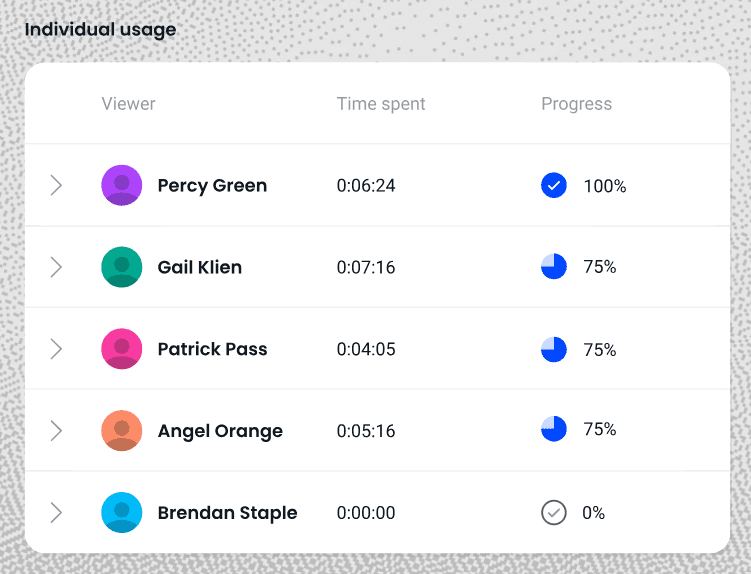Click Patrick Pass's pink avatar icon
Image resolution: width=751 pixels, height=574 pixels.
coord(122,349)
